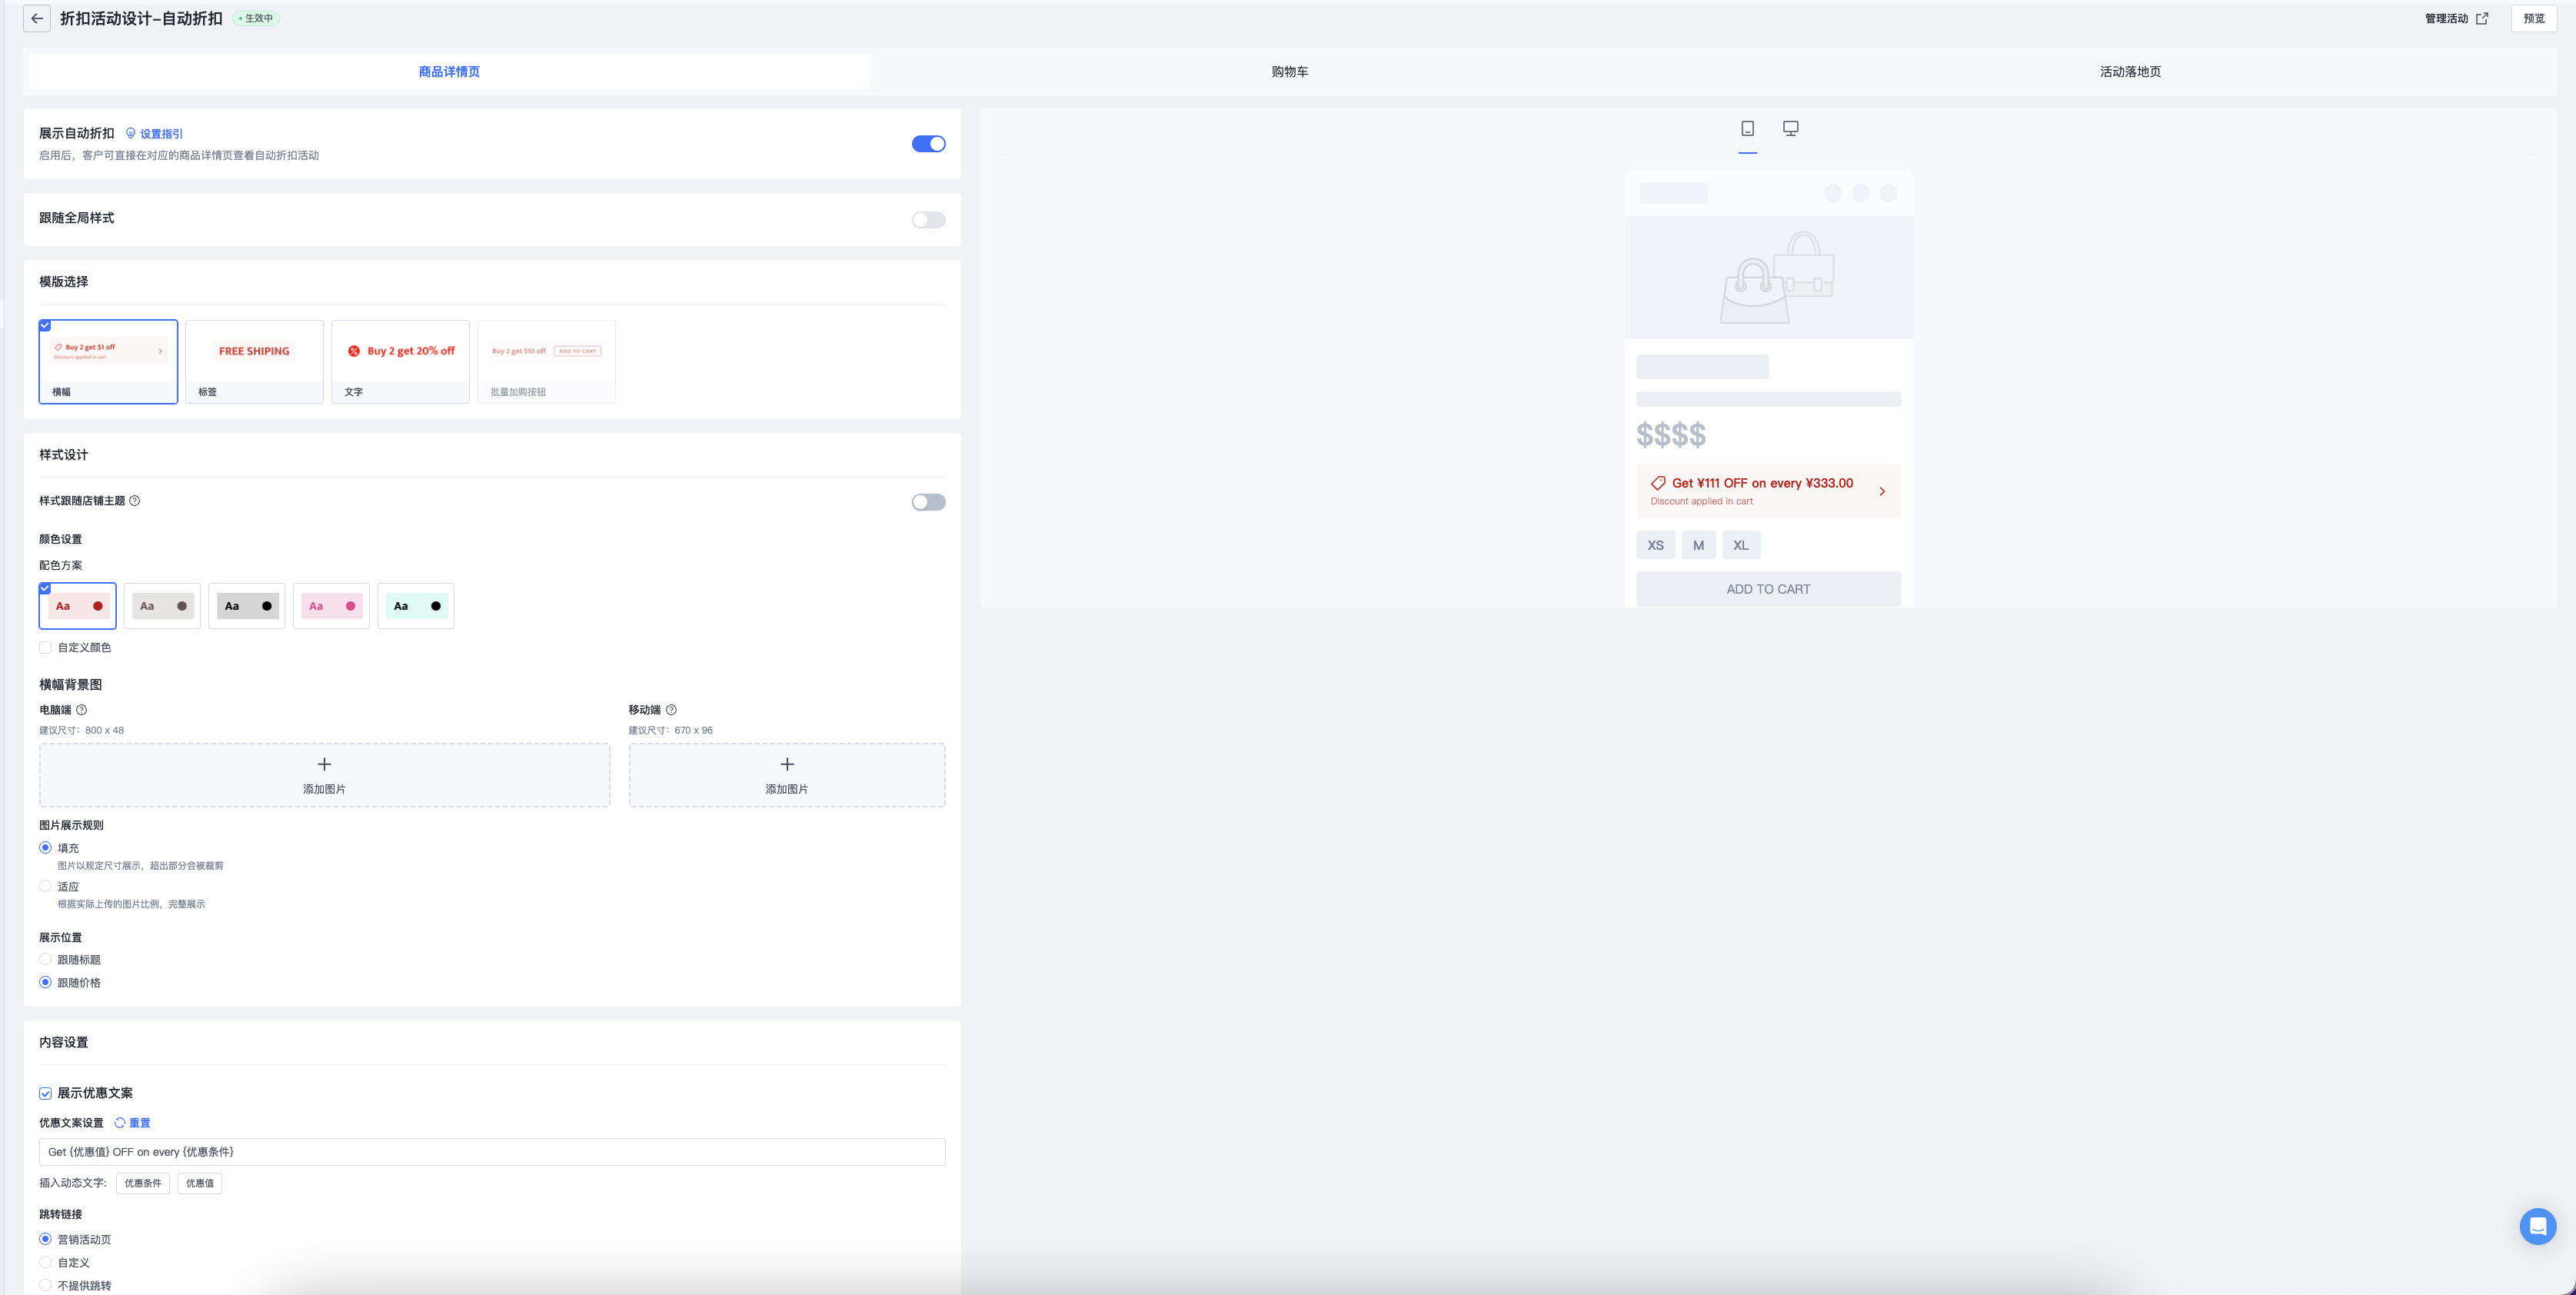This screenshot has width=2576, height=1295.
Task: Click help icon next to 电脑端
Action: tap(82, 710)
